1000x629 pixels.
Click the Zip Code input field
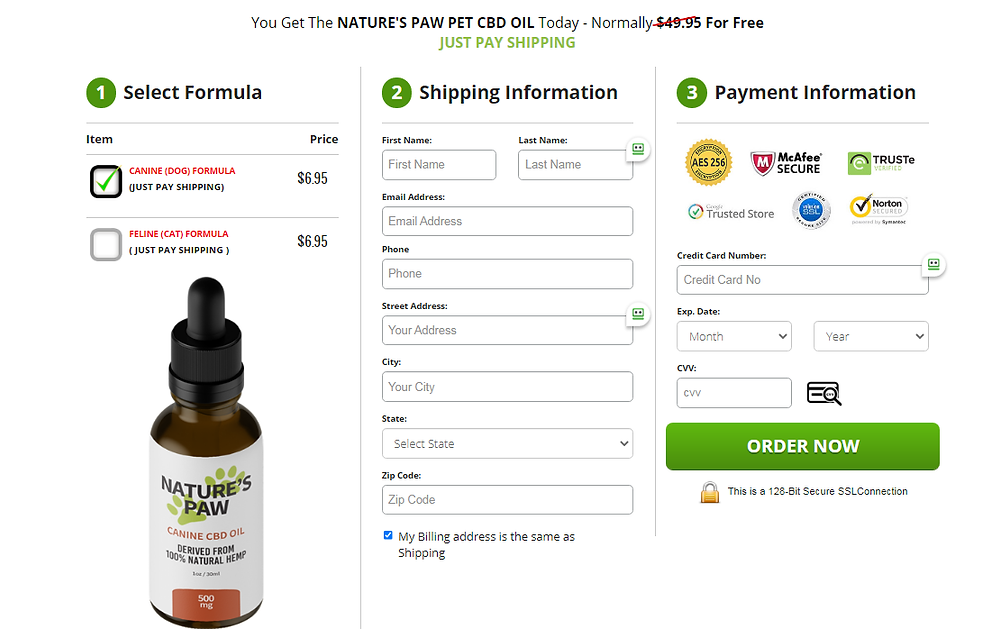[507, 500]
